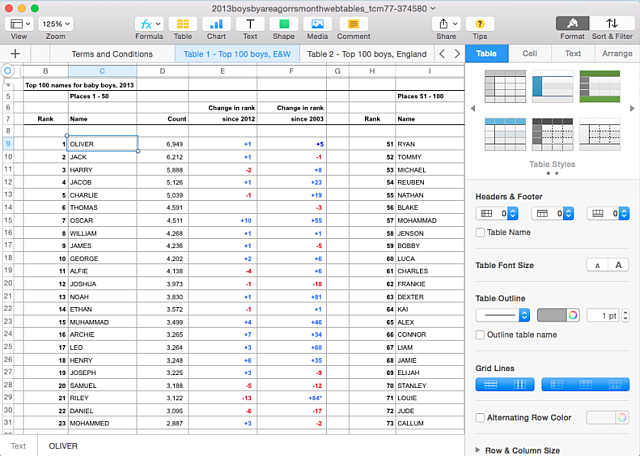Add a Comment using toolbar icon
The width and height of the screenshot is (640, 456).
353,24
